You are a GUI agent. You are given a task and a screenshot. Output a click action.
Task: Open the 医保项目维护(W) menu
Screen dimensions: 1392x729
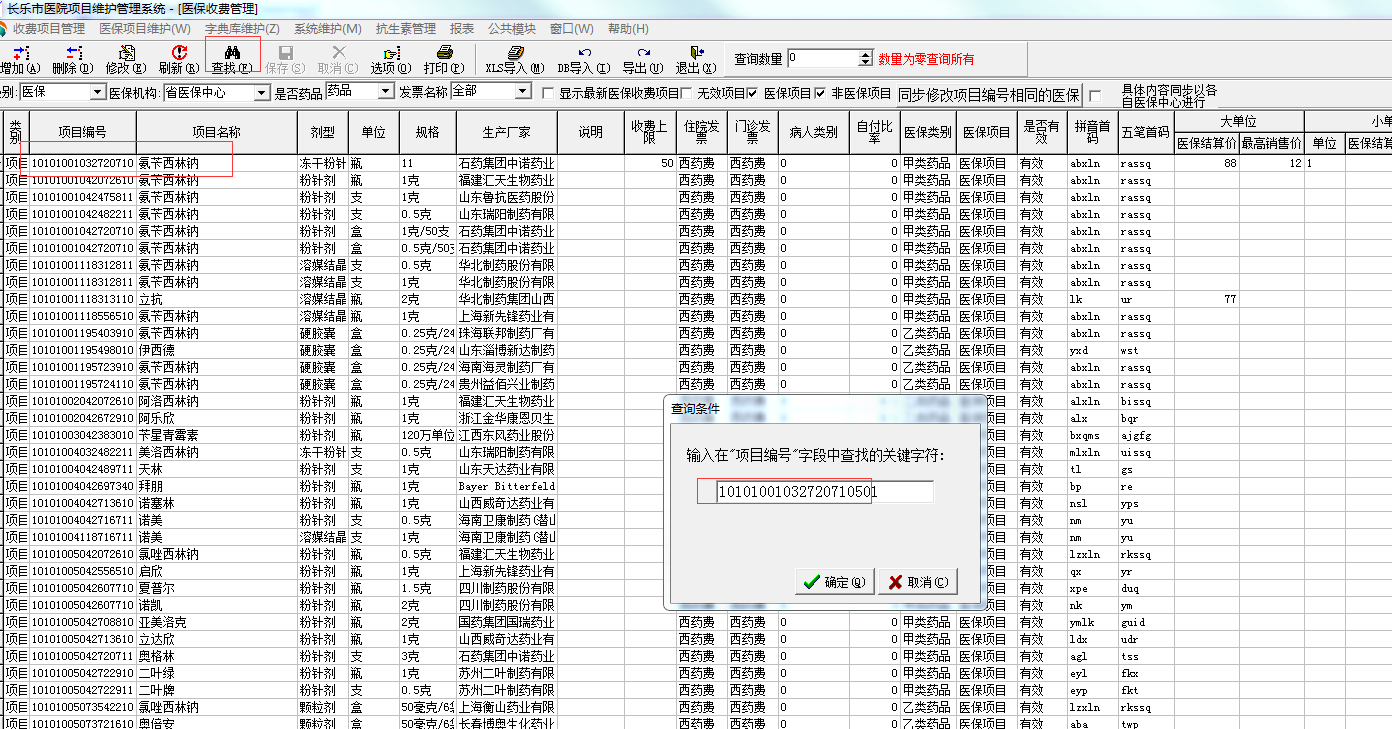(145, 29)
